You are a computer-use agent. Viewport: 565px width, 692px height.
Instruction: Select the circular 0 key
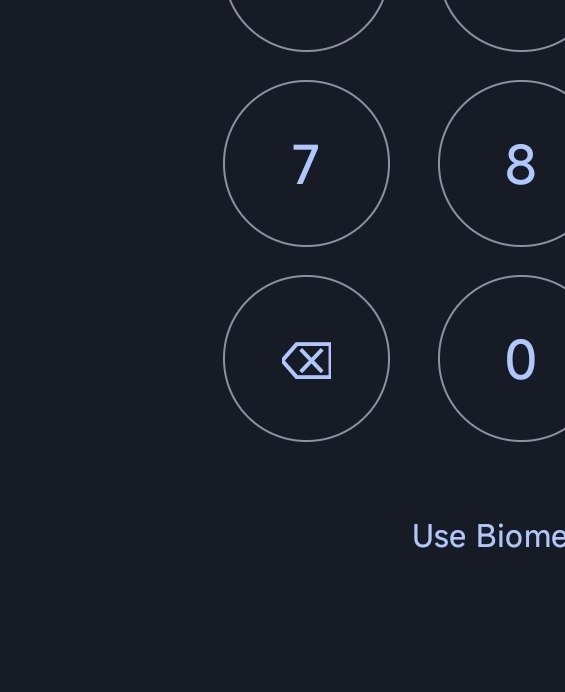[502, 358]
